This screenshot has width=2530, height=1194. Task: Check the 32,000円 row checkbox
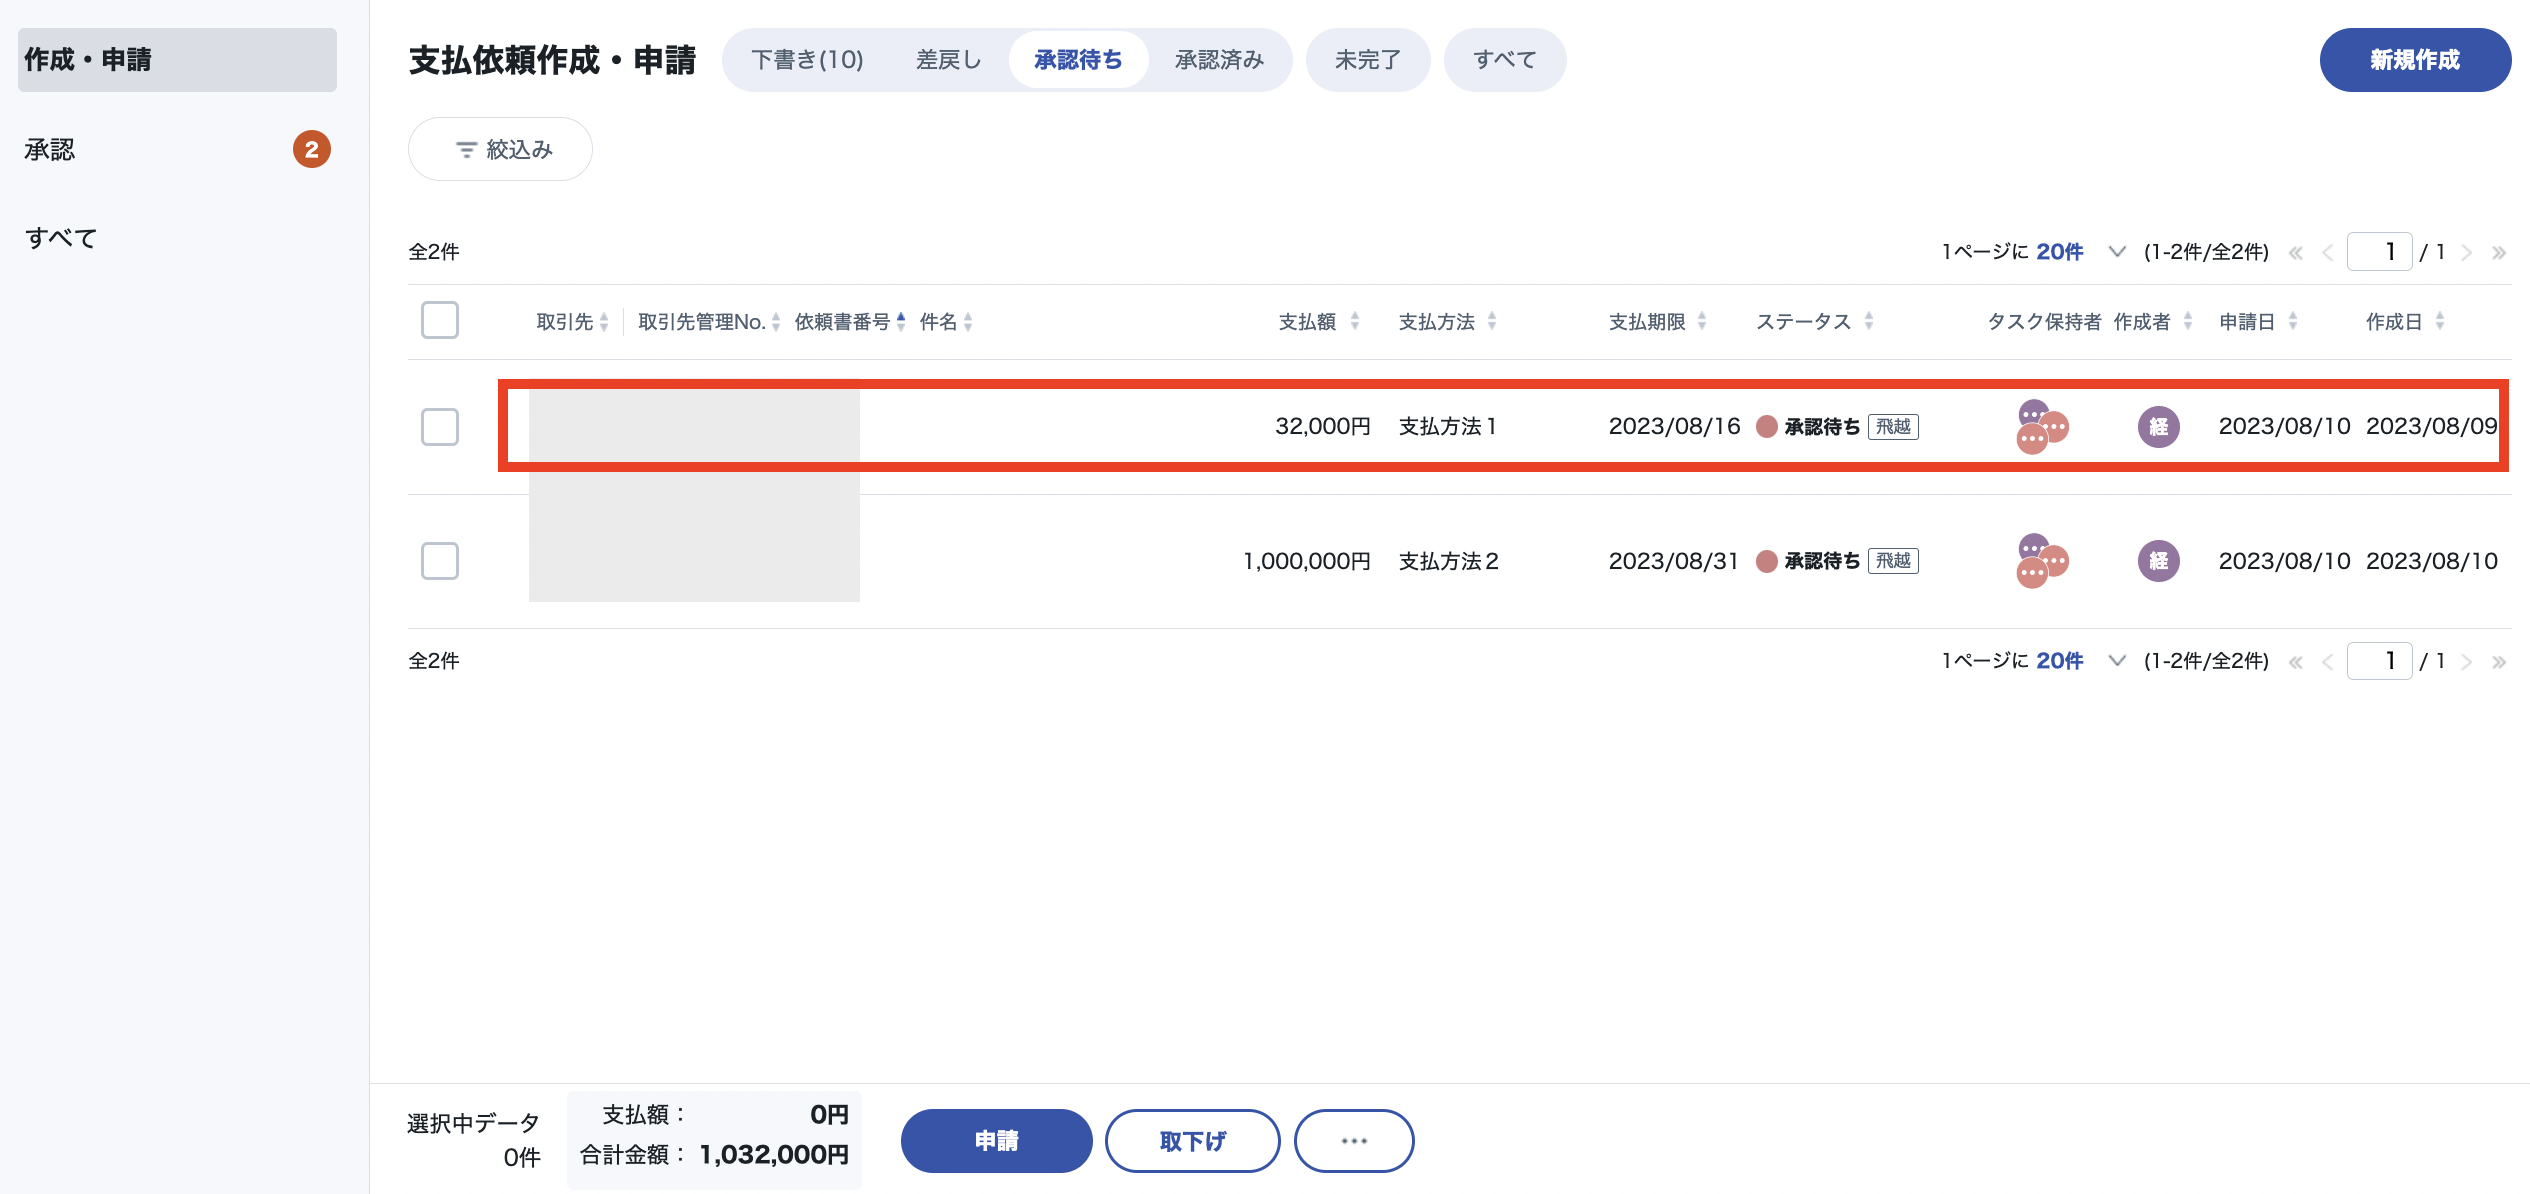point(440,427)
